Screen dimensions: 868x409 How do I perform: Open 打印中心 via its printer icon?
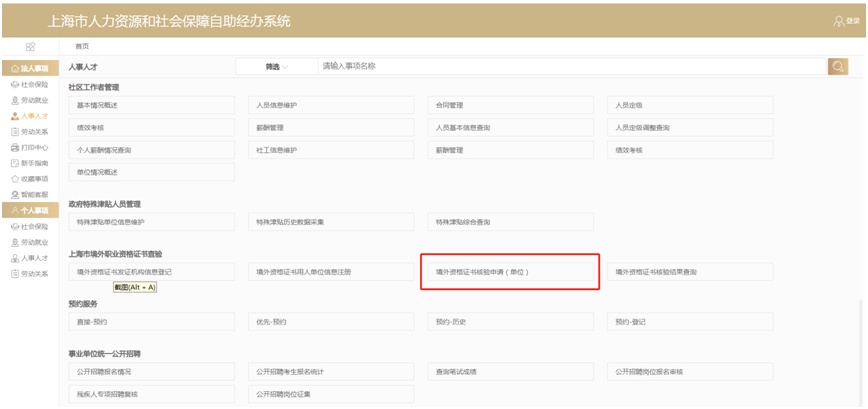click(x=15, y=148)
